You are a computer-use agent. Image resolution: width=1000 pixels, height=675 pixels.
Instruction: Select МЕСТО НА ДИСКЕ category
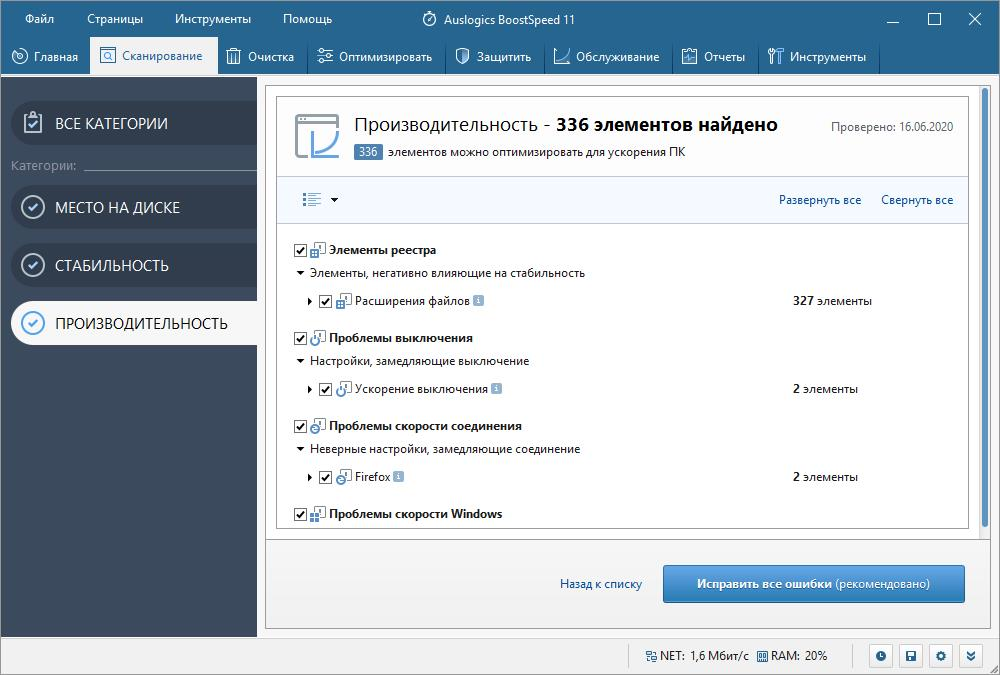[134, 207]
